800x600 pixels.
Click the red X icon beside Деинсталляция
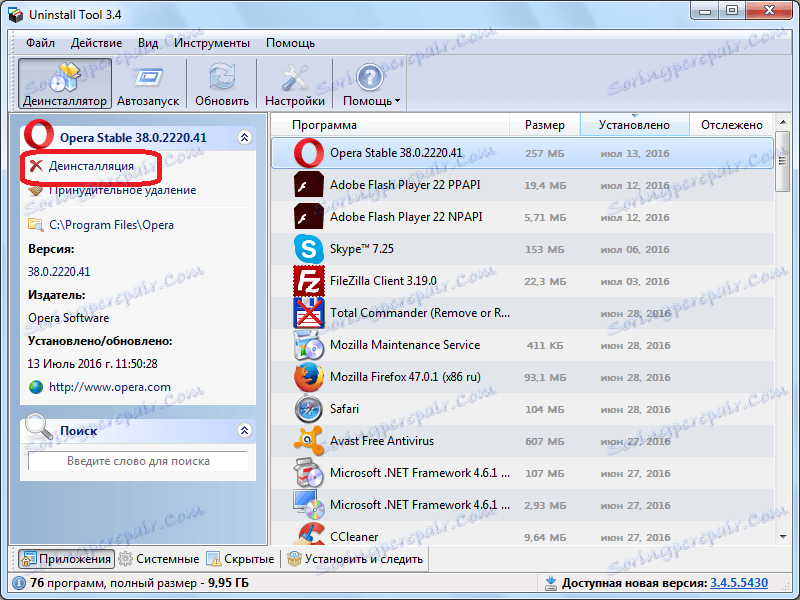[x=36, y=165]
